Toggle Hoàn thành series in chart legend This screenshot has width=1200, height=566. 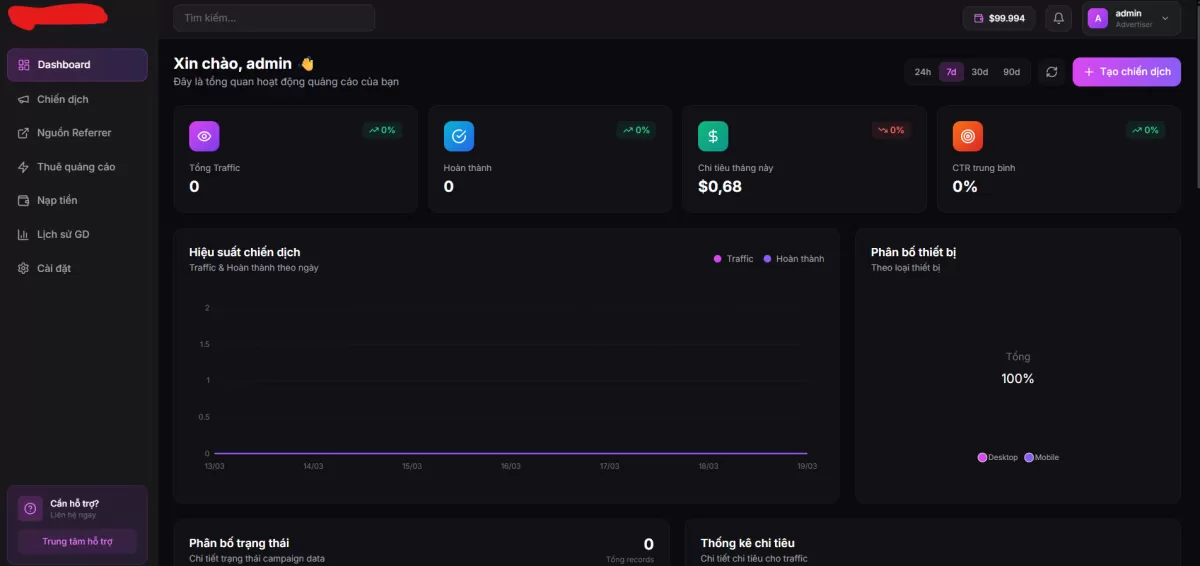click(x=794, y=259)
